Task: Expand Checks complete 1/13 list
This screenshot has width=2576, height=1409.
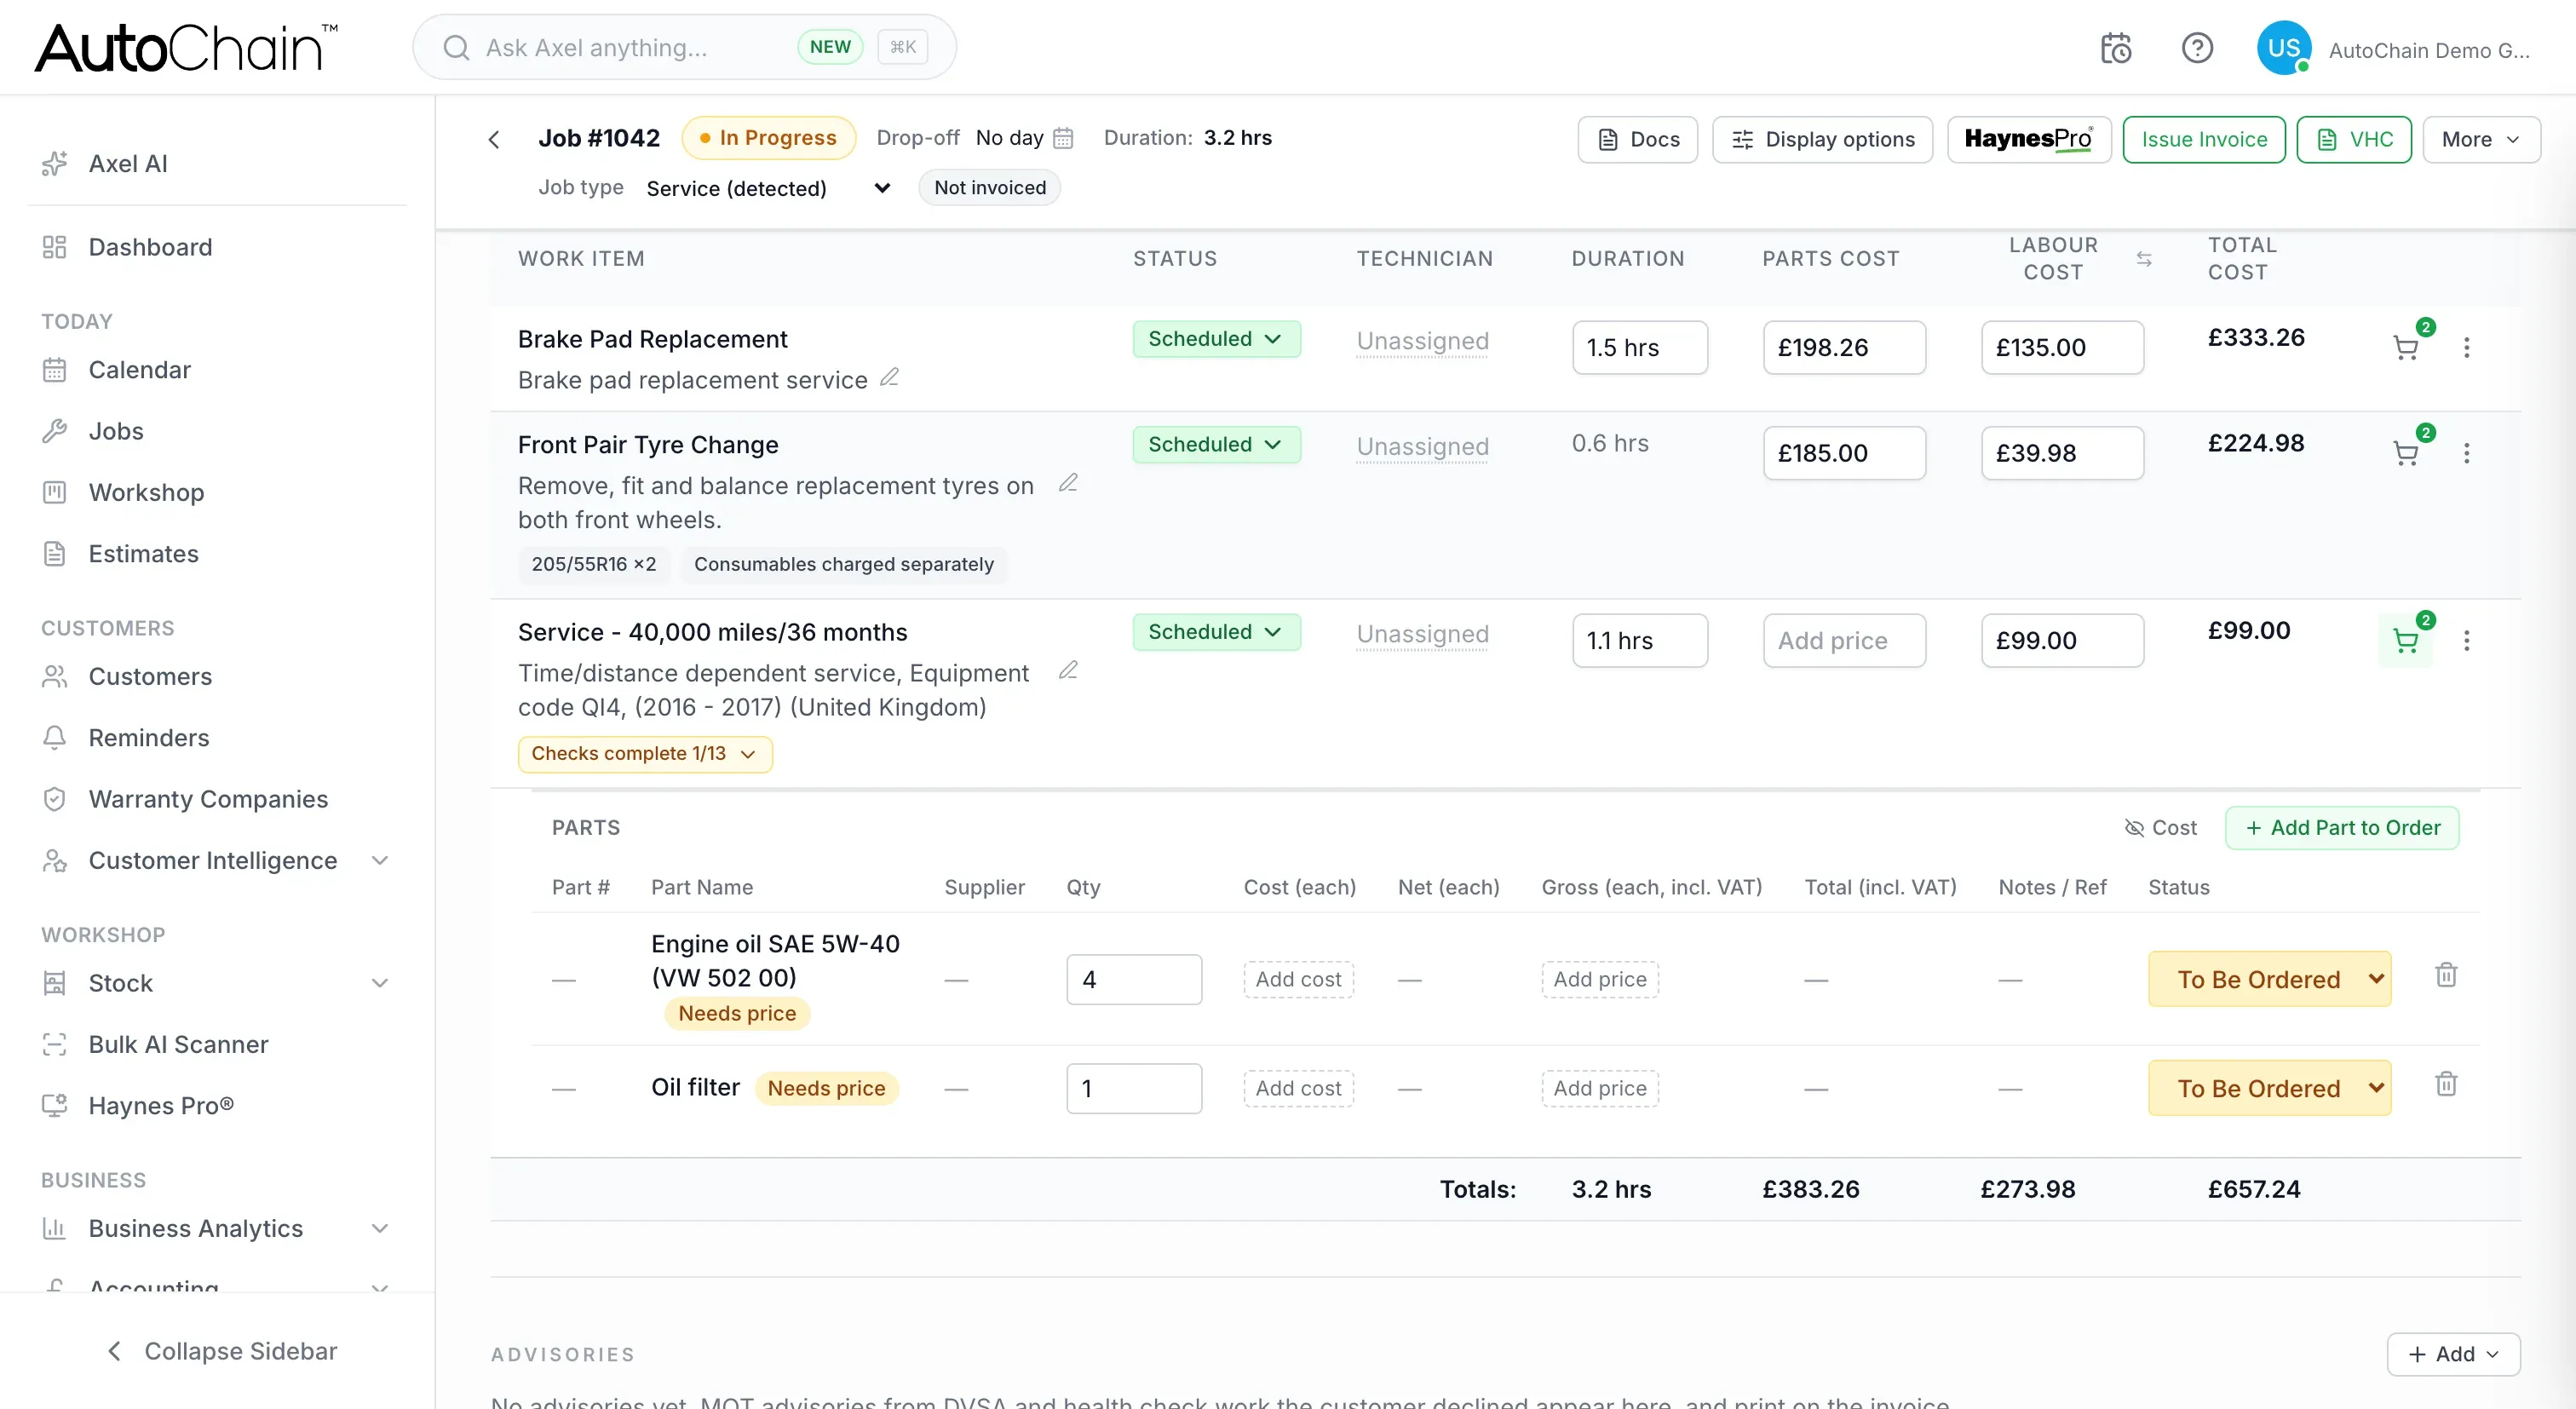Action: tap(645, 754)
